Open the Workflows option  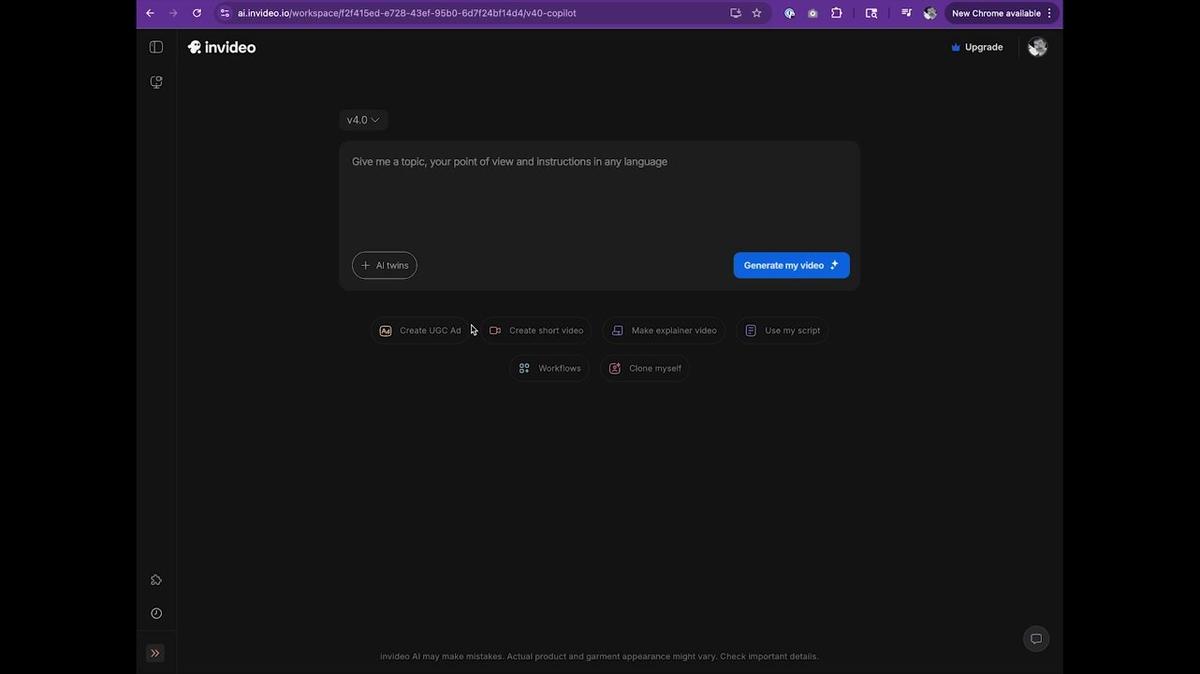click(549, 368)
